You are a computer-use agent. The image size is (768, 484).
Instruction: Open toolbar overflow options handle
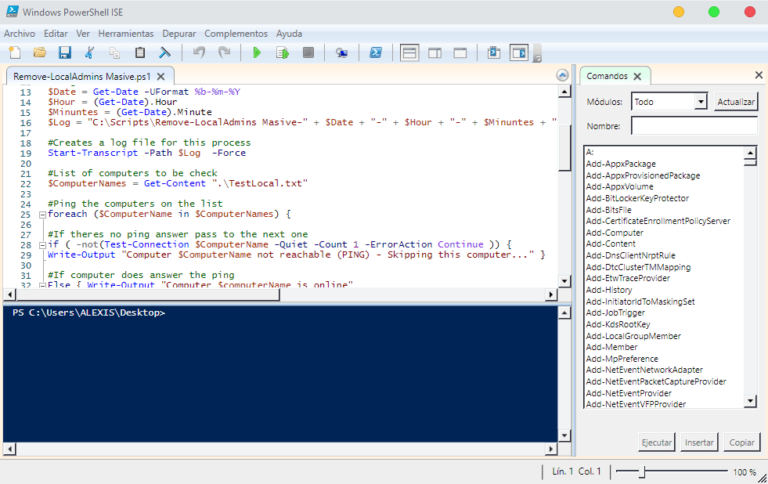[x=537, y=54]
